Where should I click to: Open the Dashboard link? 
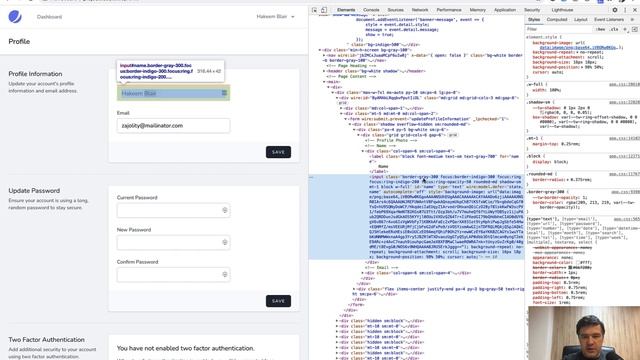pyautogui.click(x=49, y=17)
